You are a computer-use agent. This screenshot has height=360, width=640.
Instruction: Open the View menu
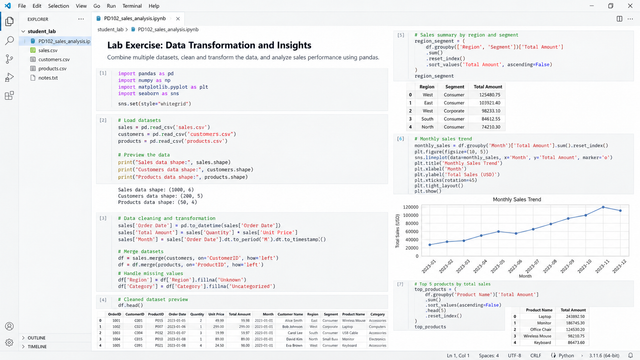pyautogui.click(x=81, y=6)
